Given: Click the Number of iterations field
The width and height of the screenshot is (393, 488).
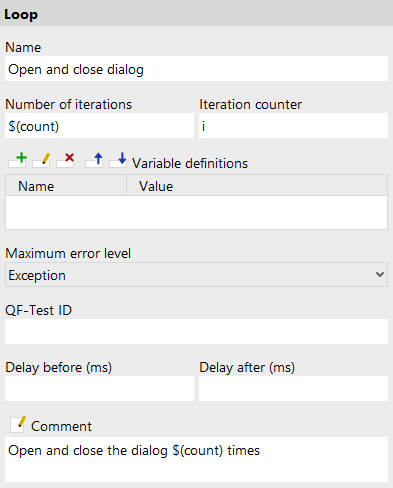Looking at the screenshot, I should (x=99, y=126).
